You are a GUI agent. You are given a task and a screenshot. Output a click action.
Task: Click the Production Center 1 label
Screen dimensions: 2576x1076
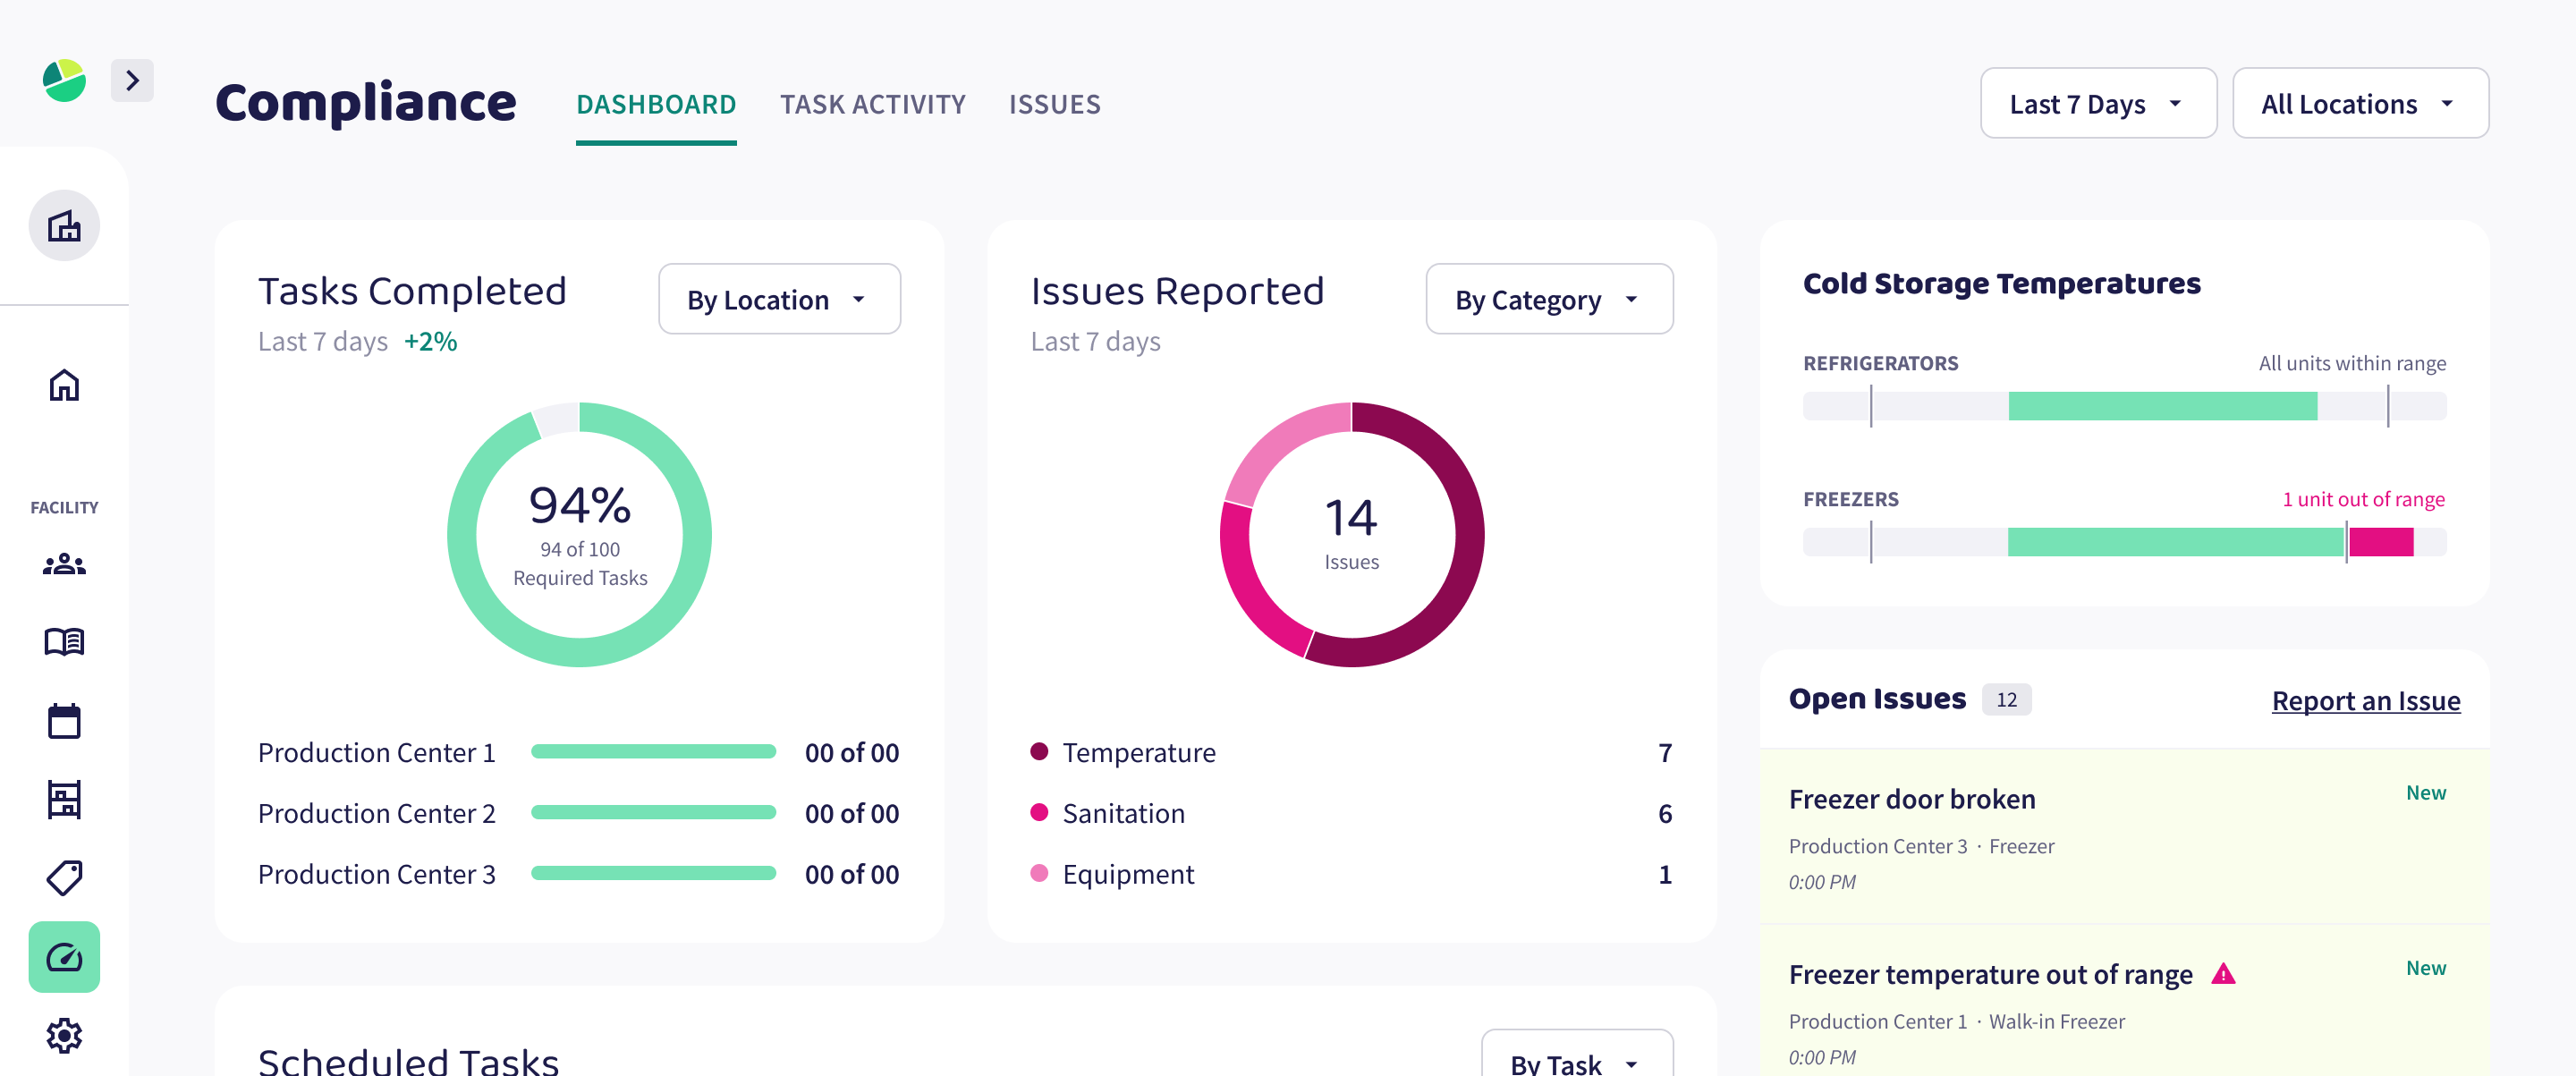[376, 752]
